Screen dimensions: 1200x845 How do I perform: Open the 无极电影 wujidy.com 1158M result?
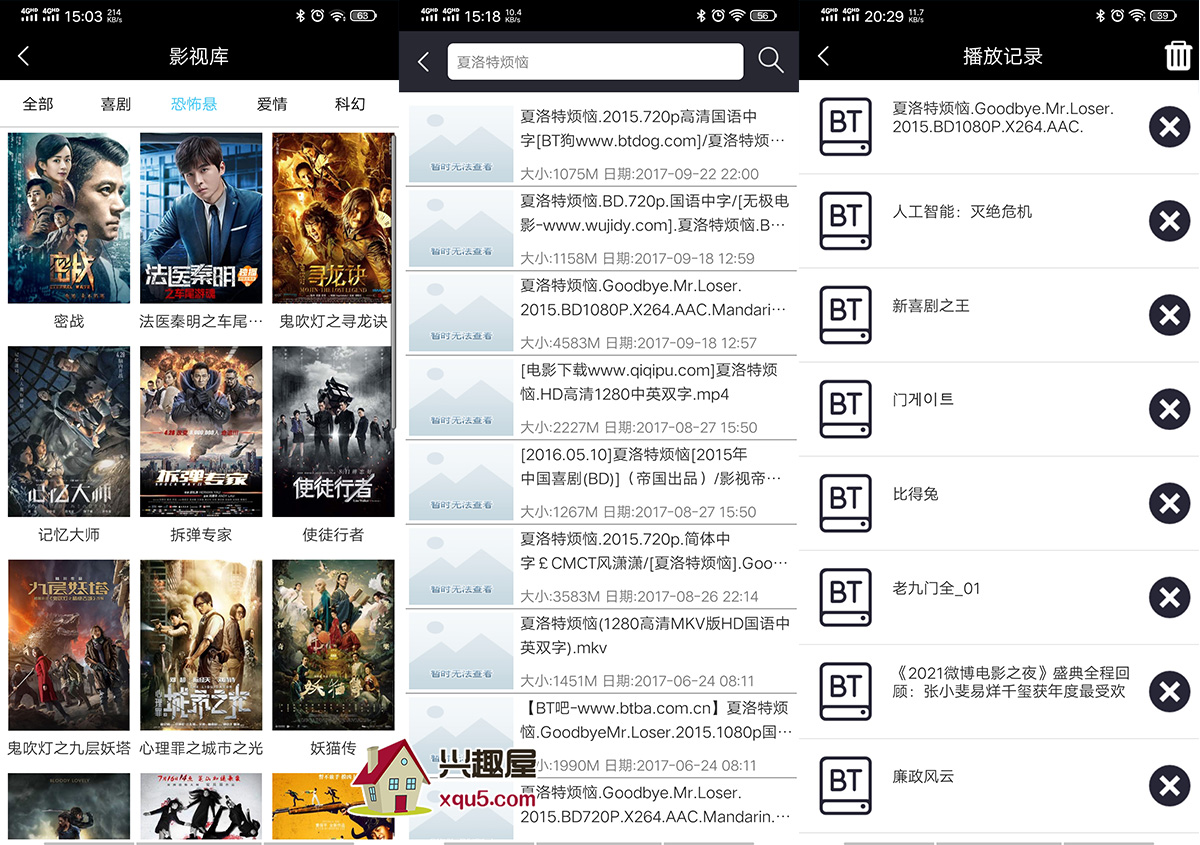(601, 228)
